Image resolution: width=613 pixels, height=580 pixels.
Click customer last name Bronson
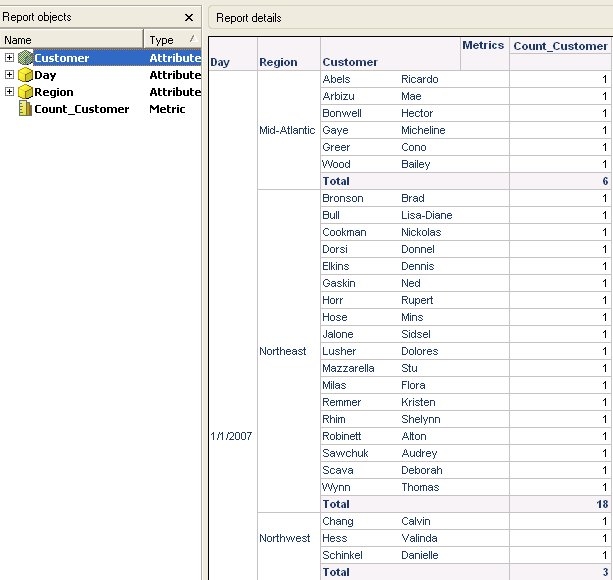(x=343, y=198)
